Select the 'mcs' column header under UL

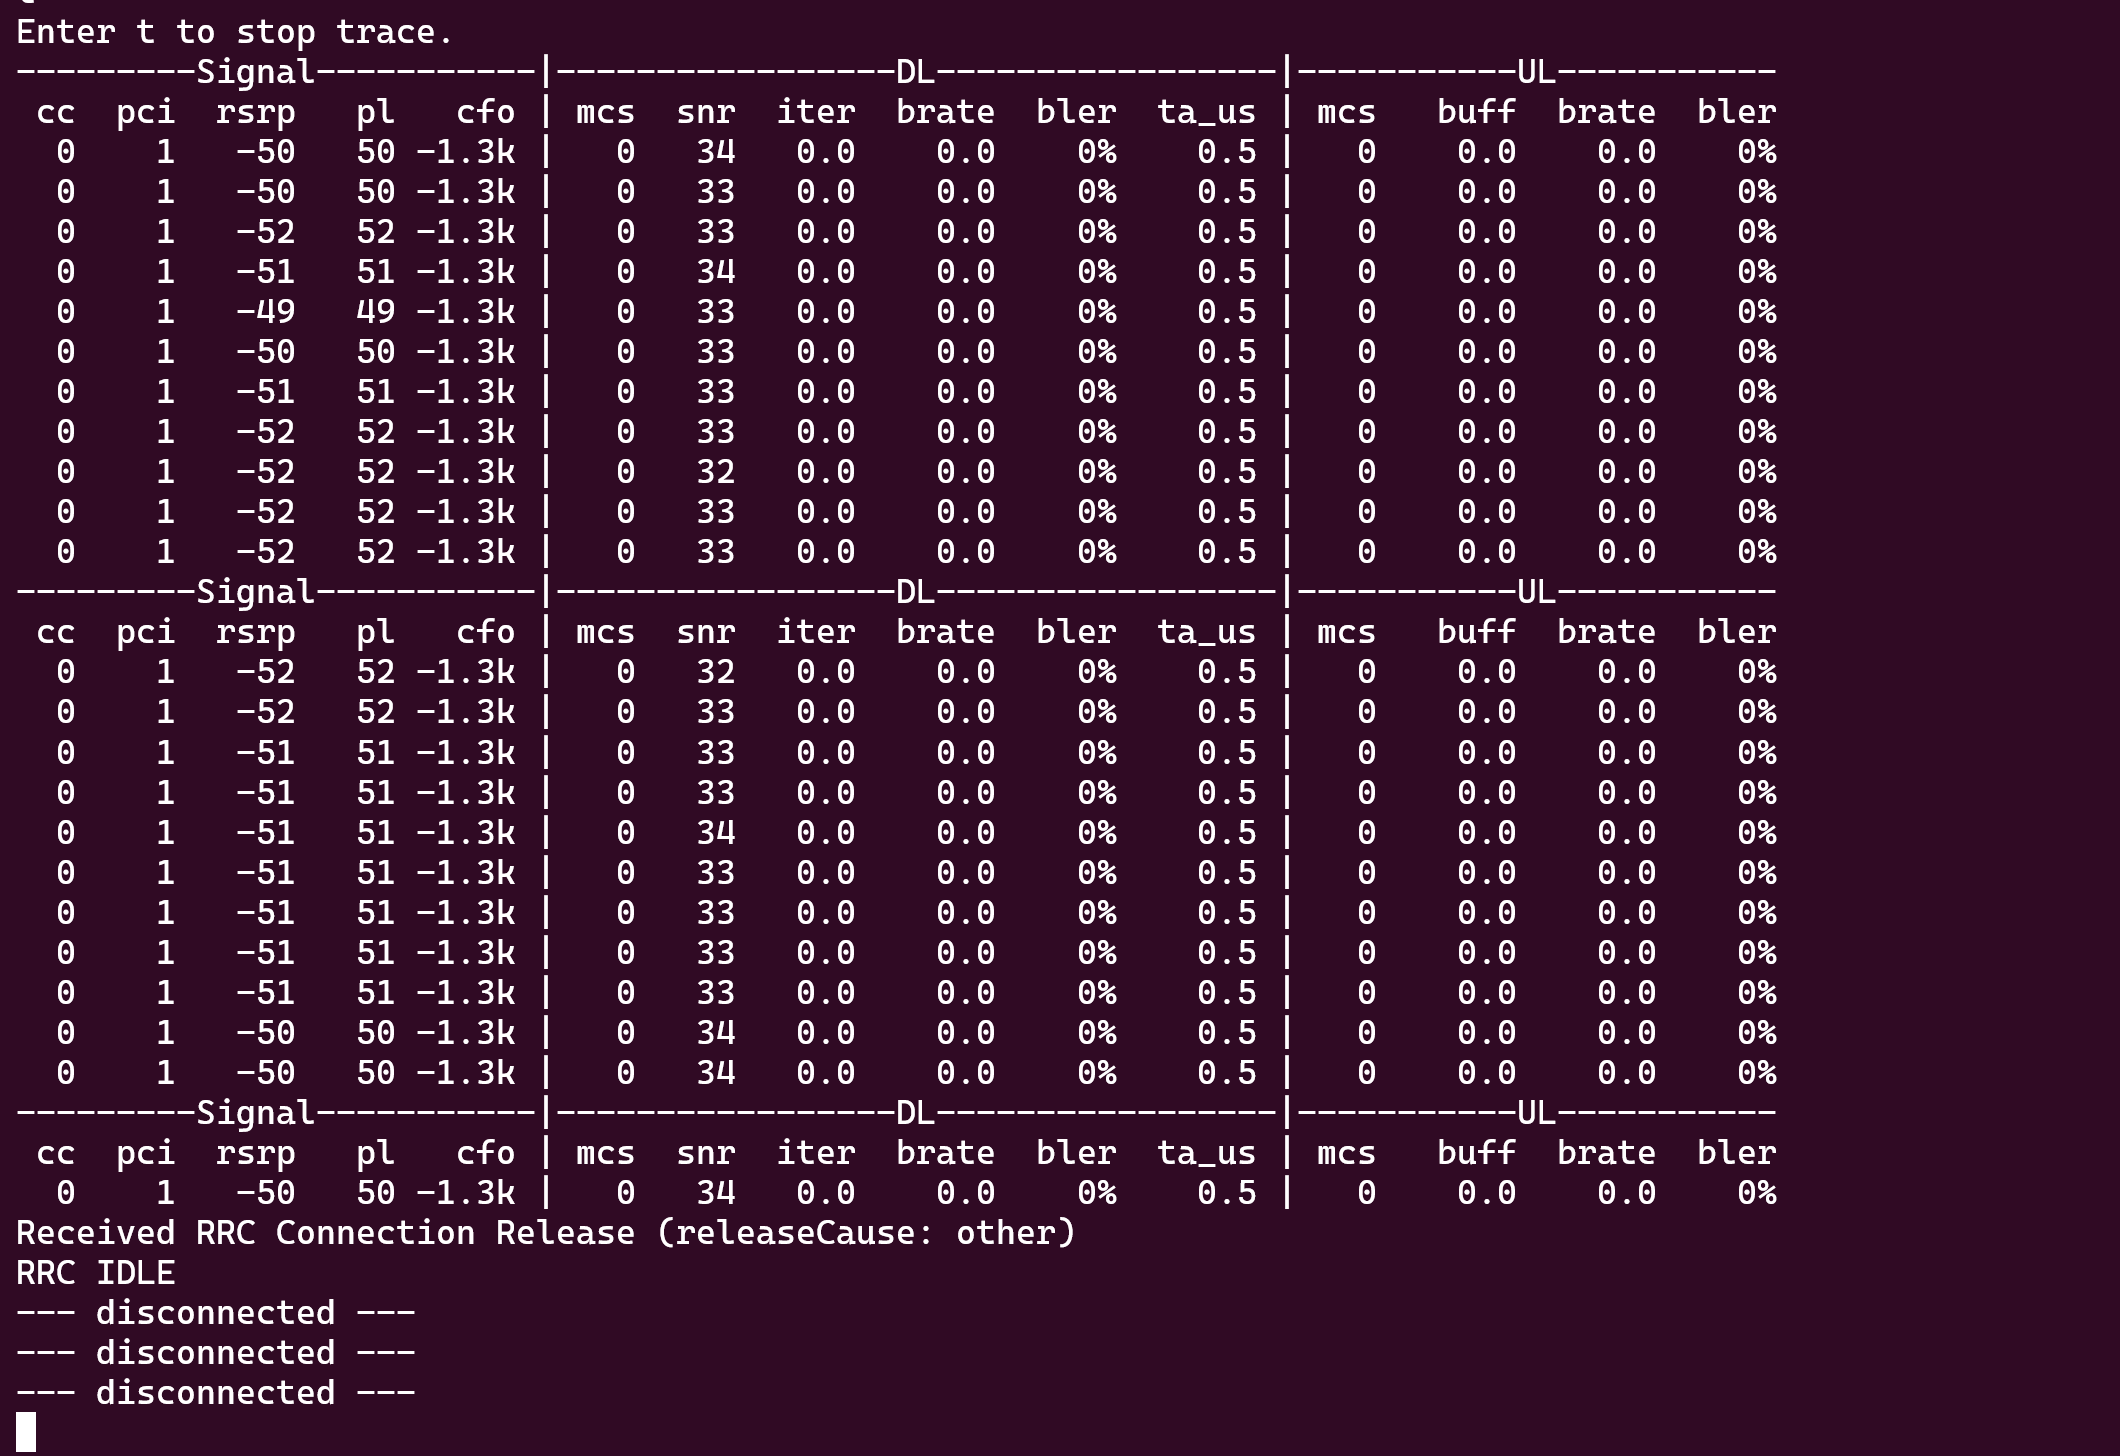[1346, 112]
